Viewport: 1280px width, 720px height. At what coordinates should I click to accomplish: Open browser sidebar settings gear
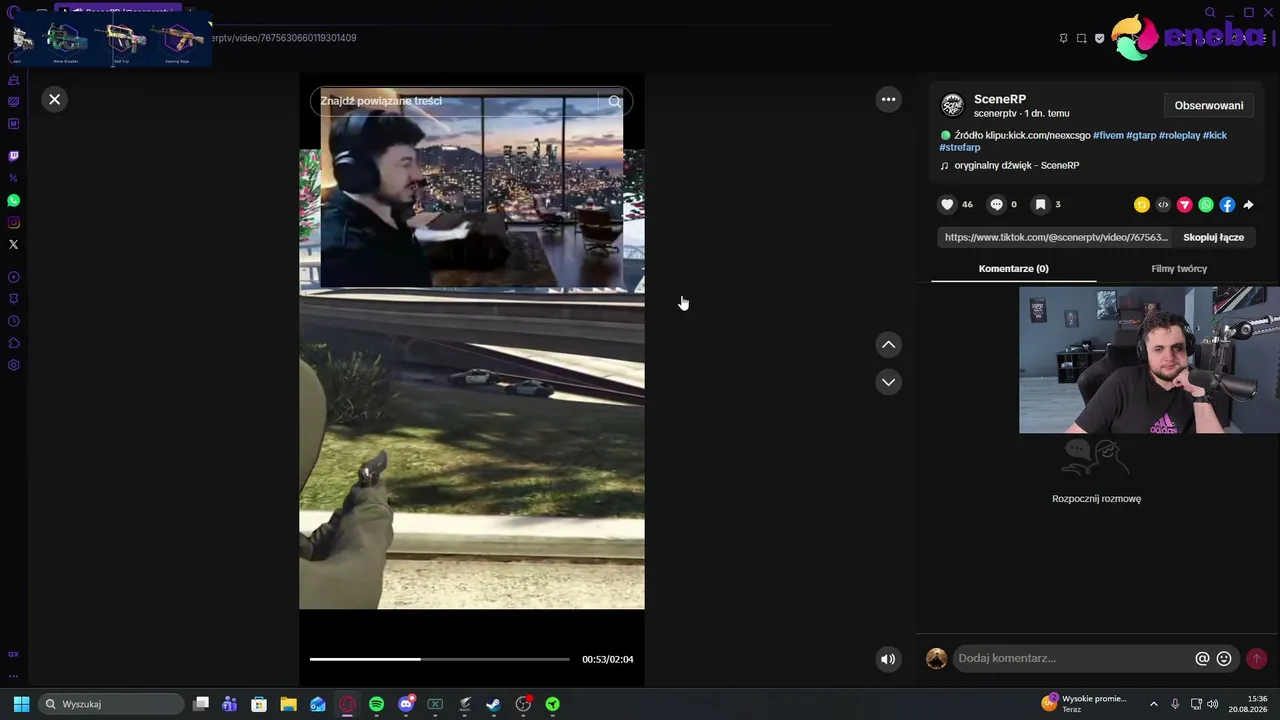coord(14,365)
